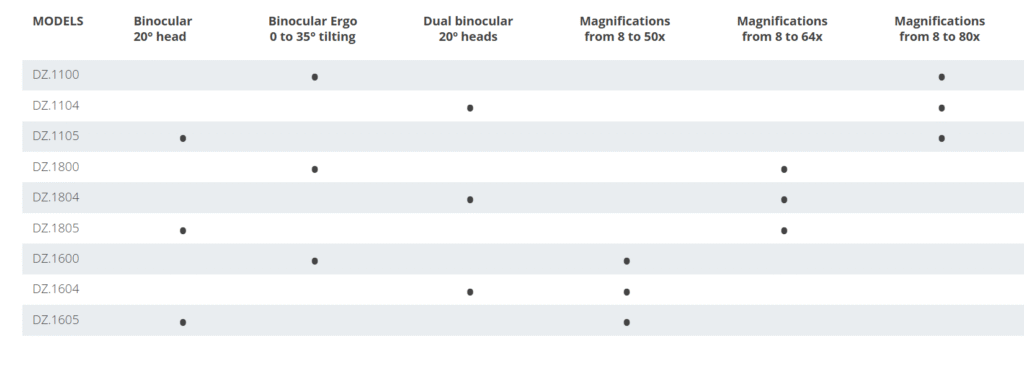Click Magnifications from 8 to 80x header
Image resolution: width=1024 pixels, height=386 pixels.
(x=940, y=29)
